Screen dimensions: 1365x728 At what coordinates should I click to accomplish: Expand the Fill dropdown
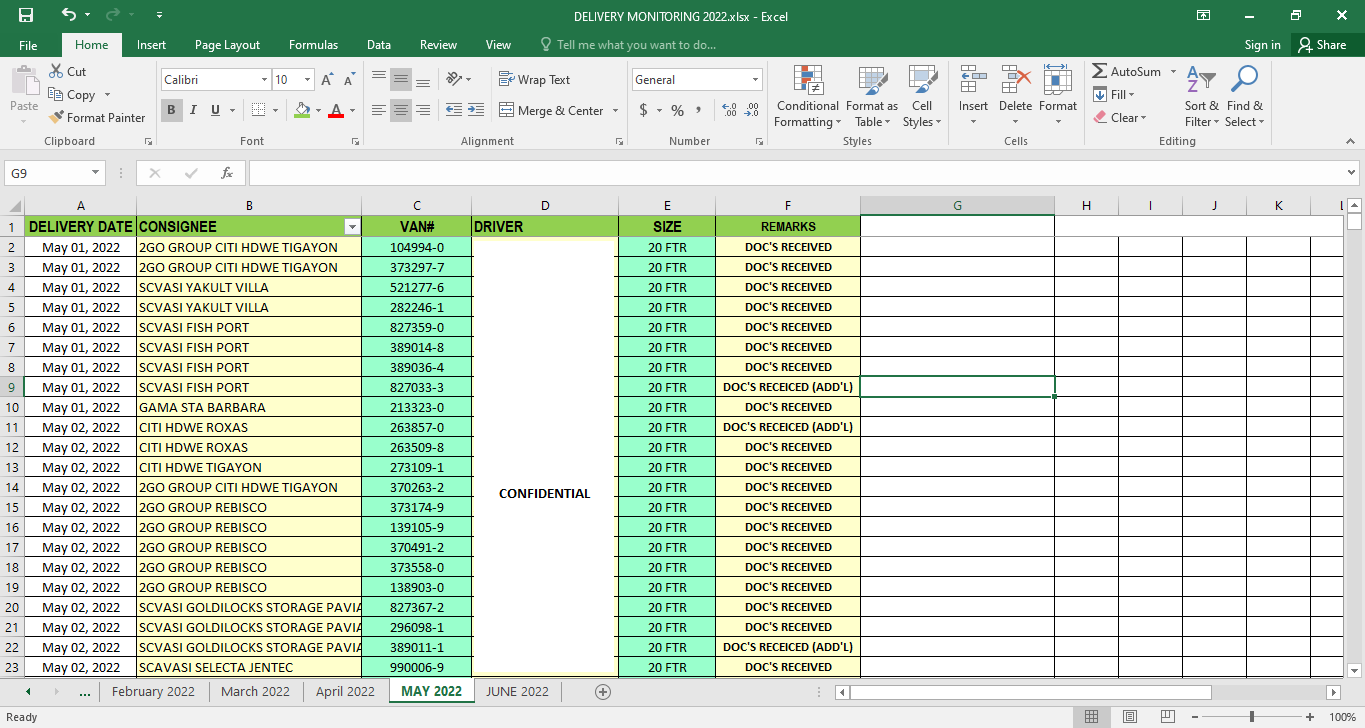coord(1131,94)
